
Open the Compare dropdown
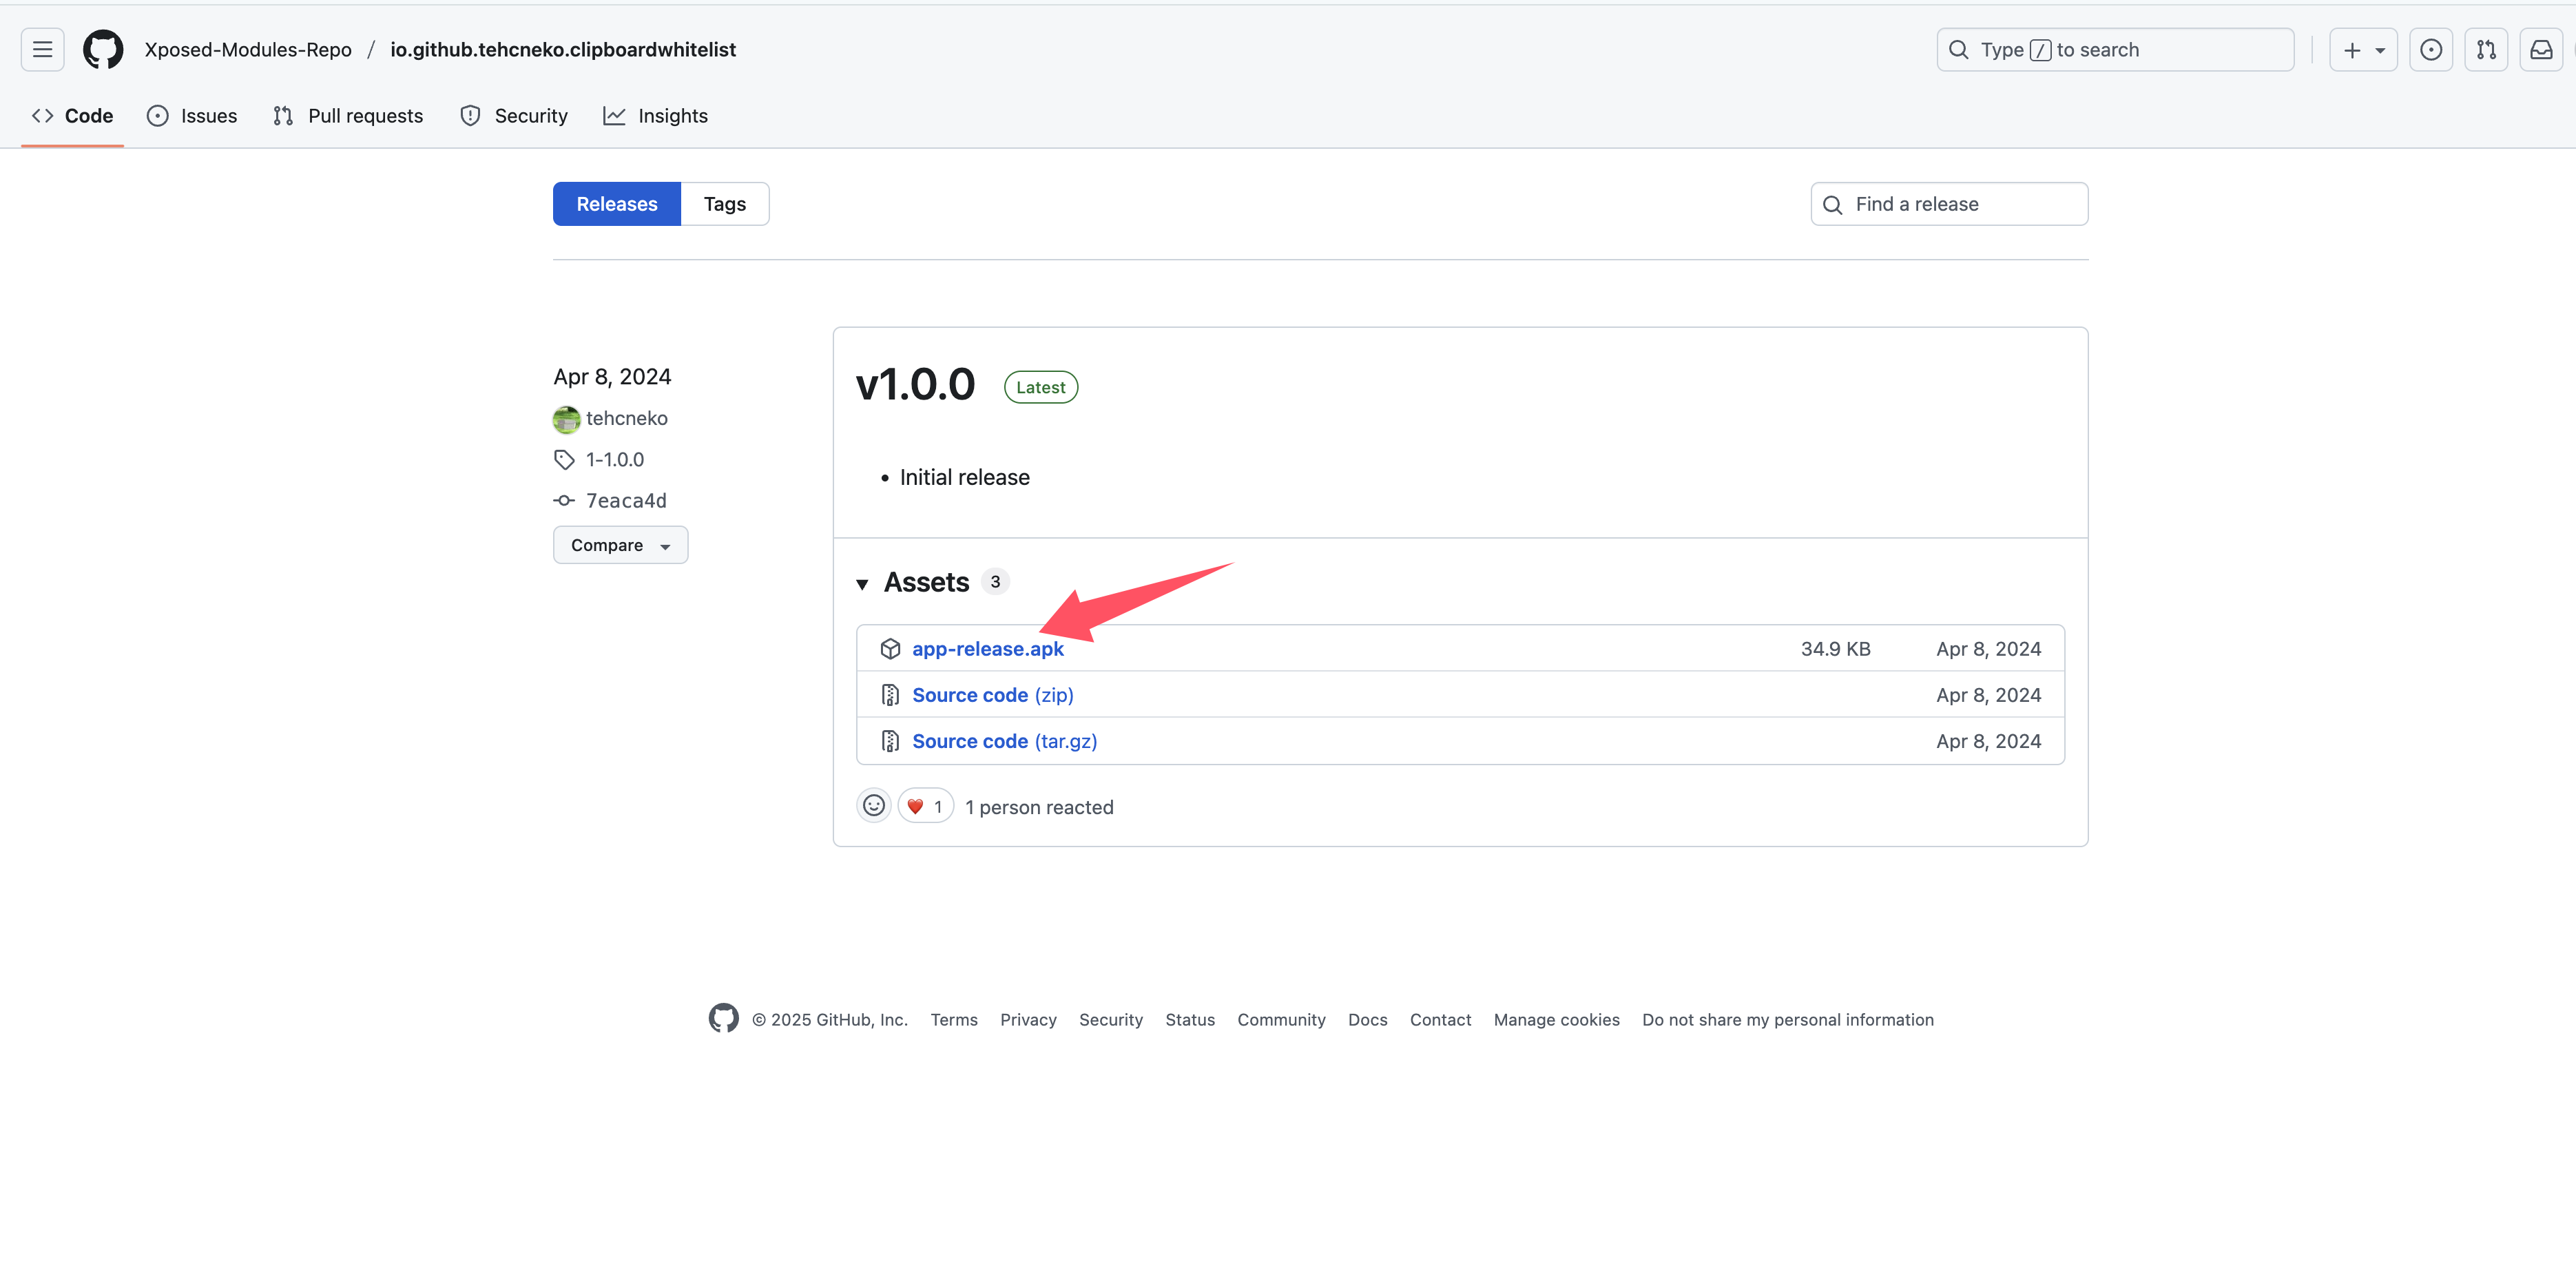pos(620,545)
